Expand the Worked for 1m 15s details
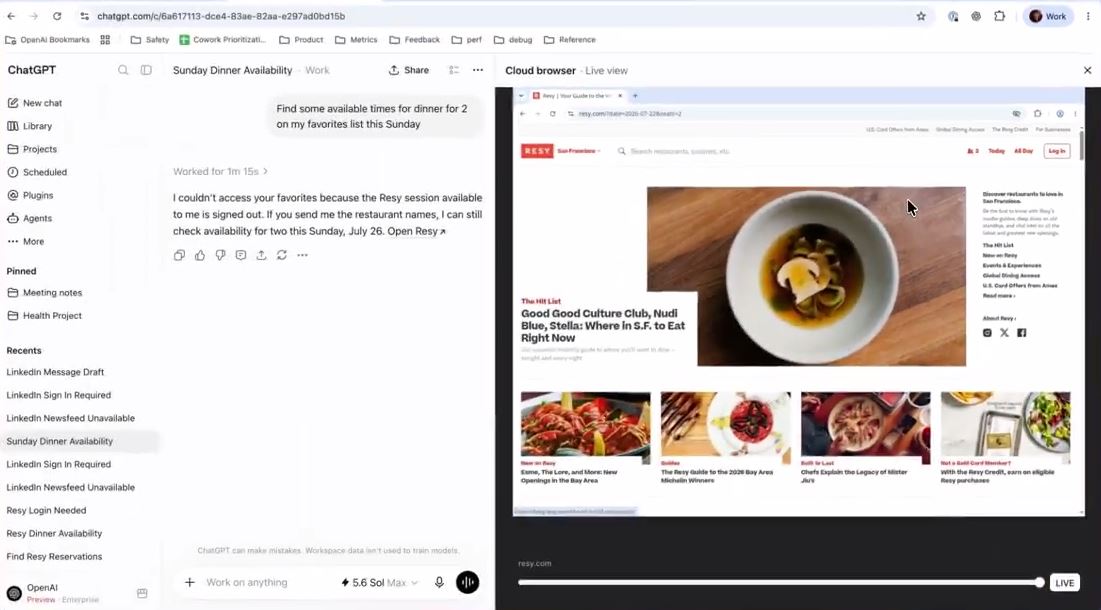Image resolution: width=1101 pixels, height=610 pixels. (x=220, y=171)
